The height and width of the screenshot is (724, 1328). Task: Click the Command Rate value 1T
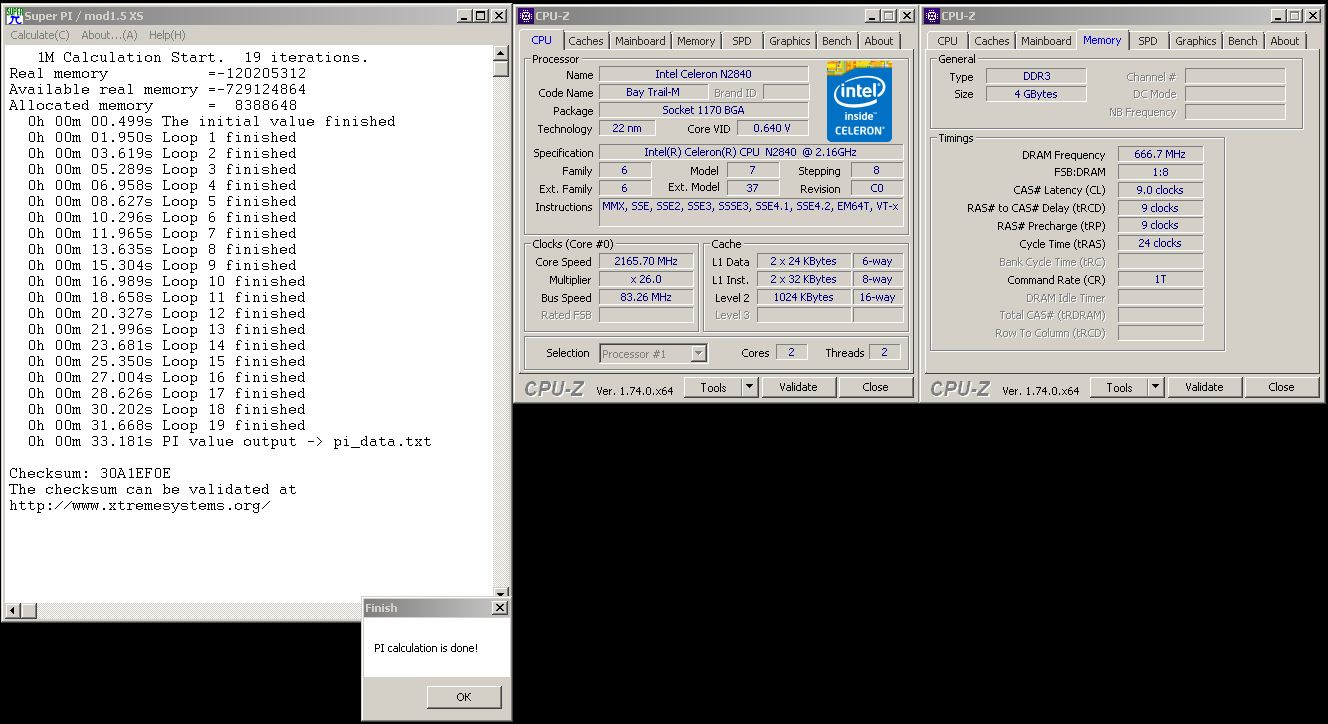1160,279
